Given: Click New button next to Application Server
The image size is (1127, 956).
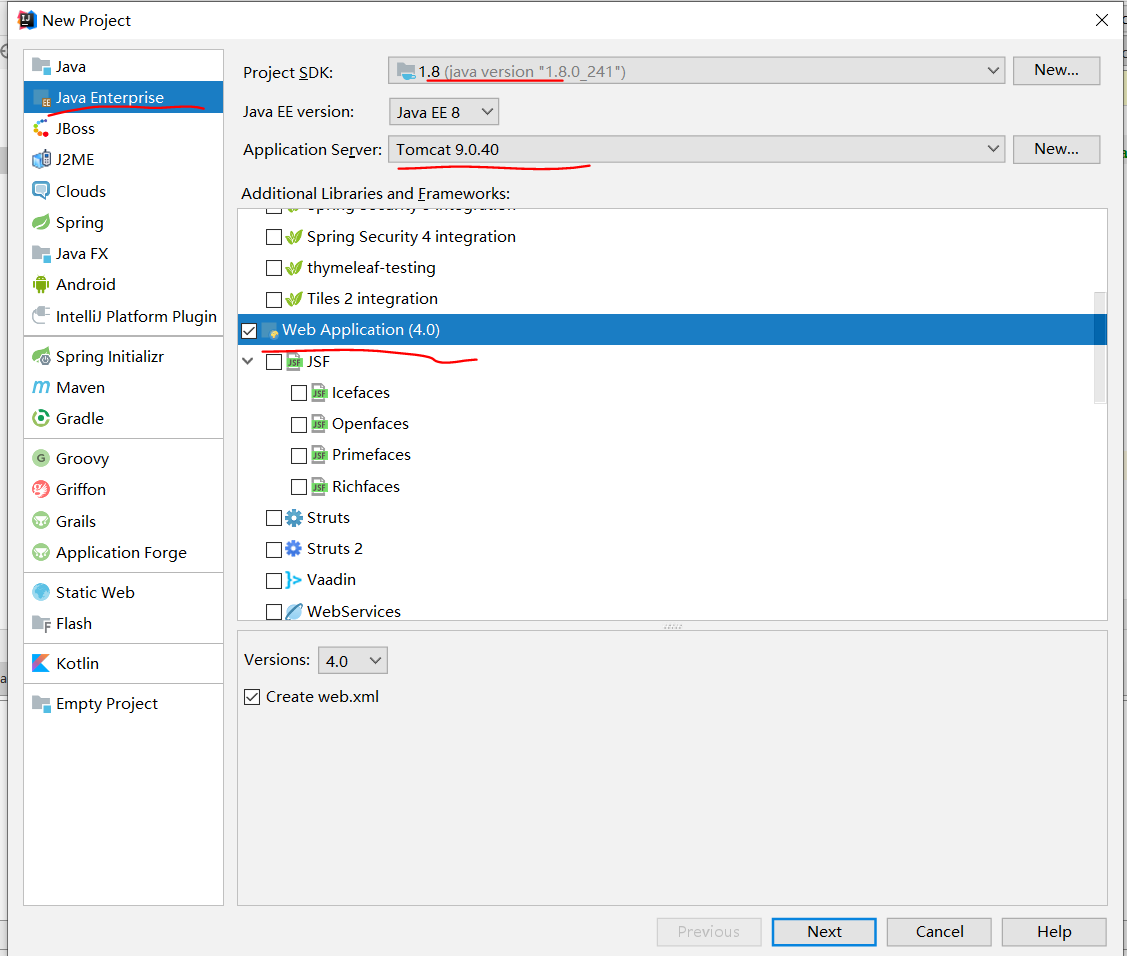Looking at the screenshot, I should pos(1056,150).
